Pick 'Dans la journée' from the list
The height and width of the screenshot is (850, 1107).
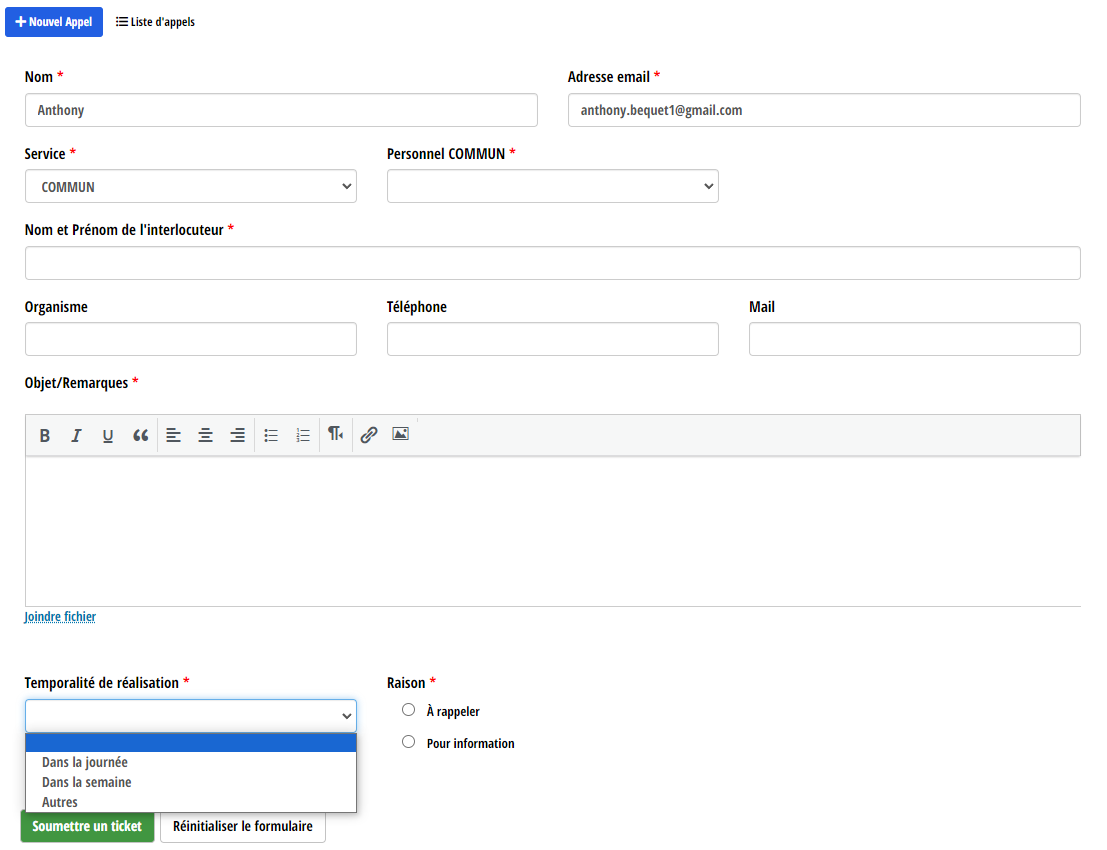(85, 762)
